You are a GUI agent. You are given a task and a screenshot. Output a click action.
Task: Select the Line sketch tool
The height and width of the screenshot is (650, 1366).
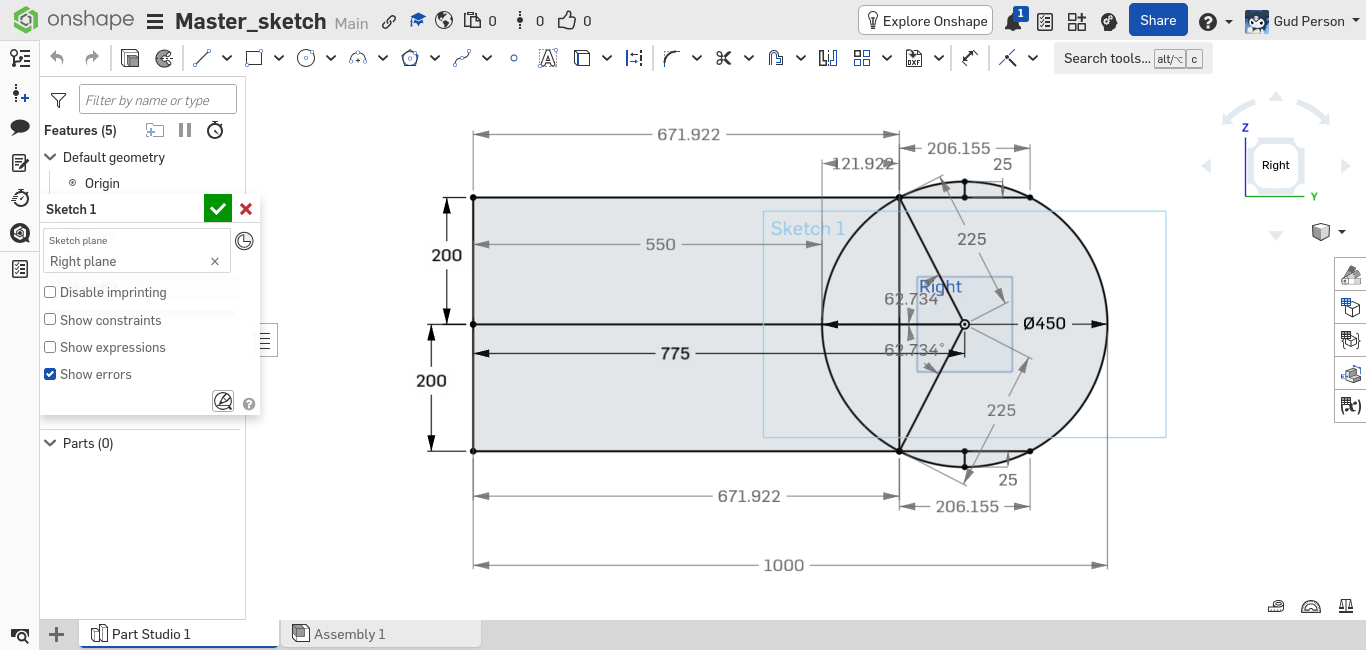pos(202,58)
